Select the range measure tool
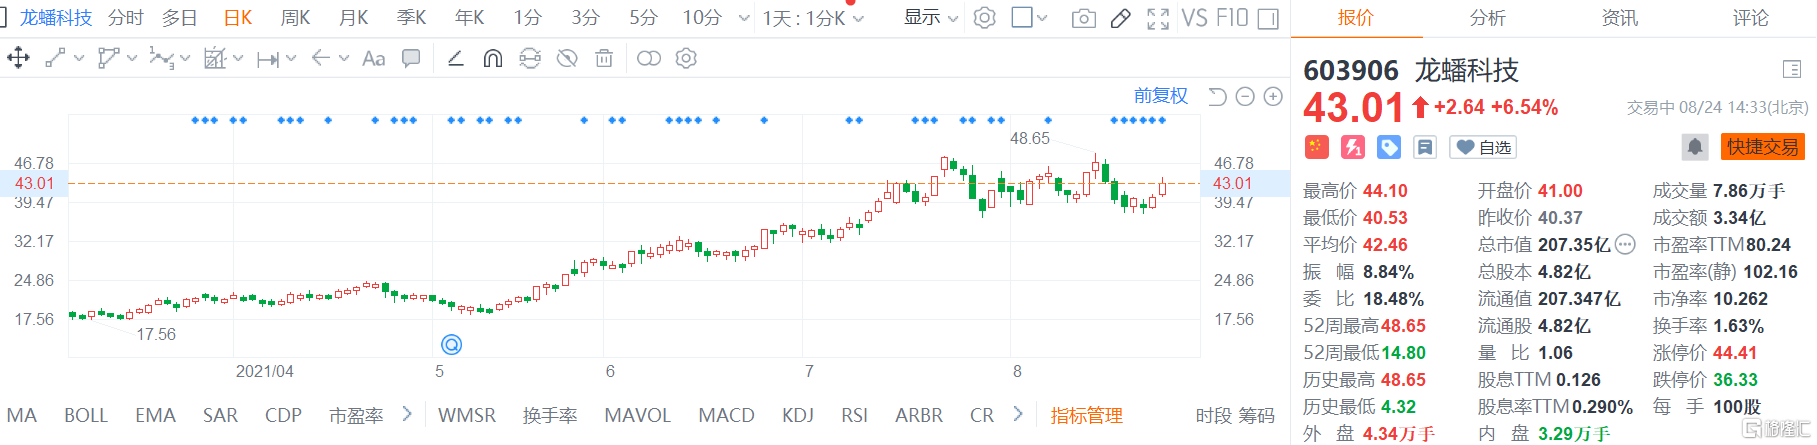 [x=267, y=59]
